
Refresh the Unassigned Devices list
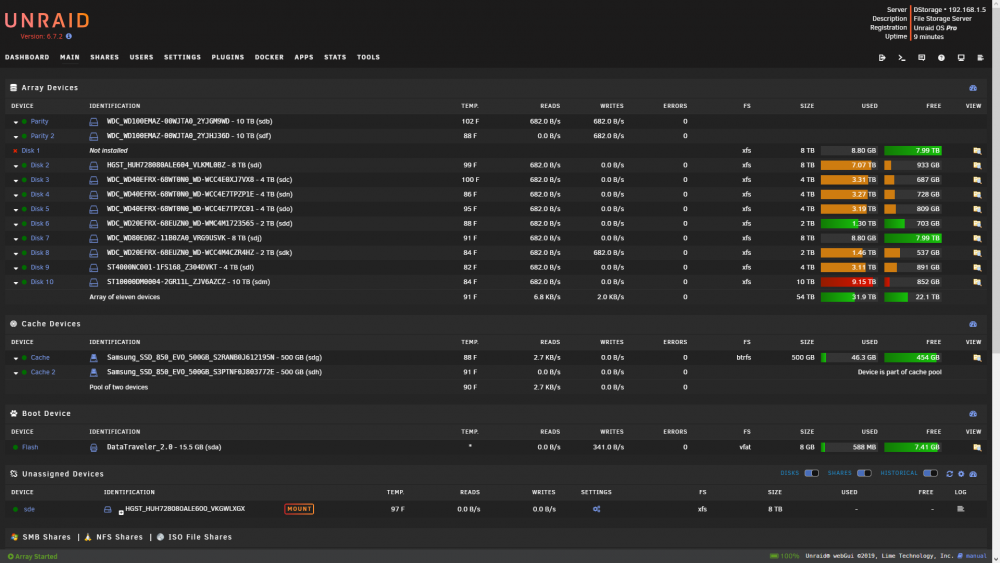pyautogui.click(x=950, y=474)
